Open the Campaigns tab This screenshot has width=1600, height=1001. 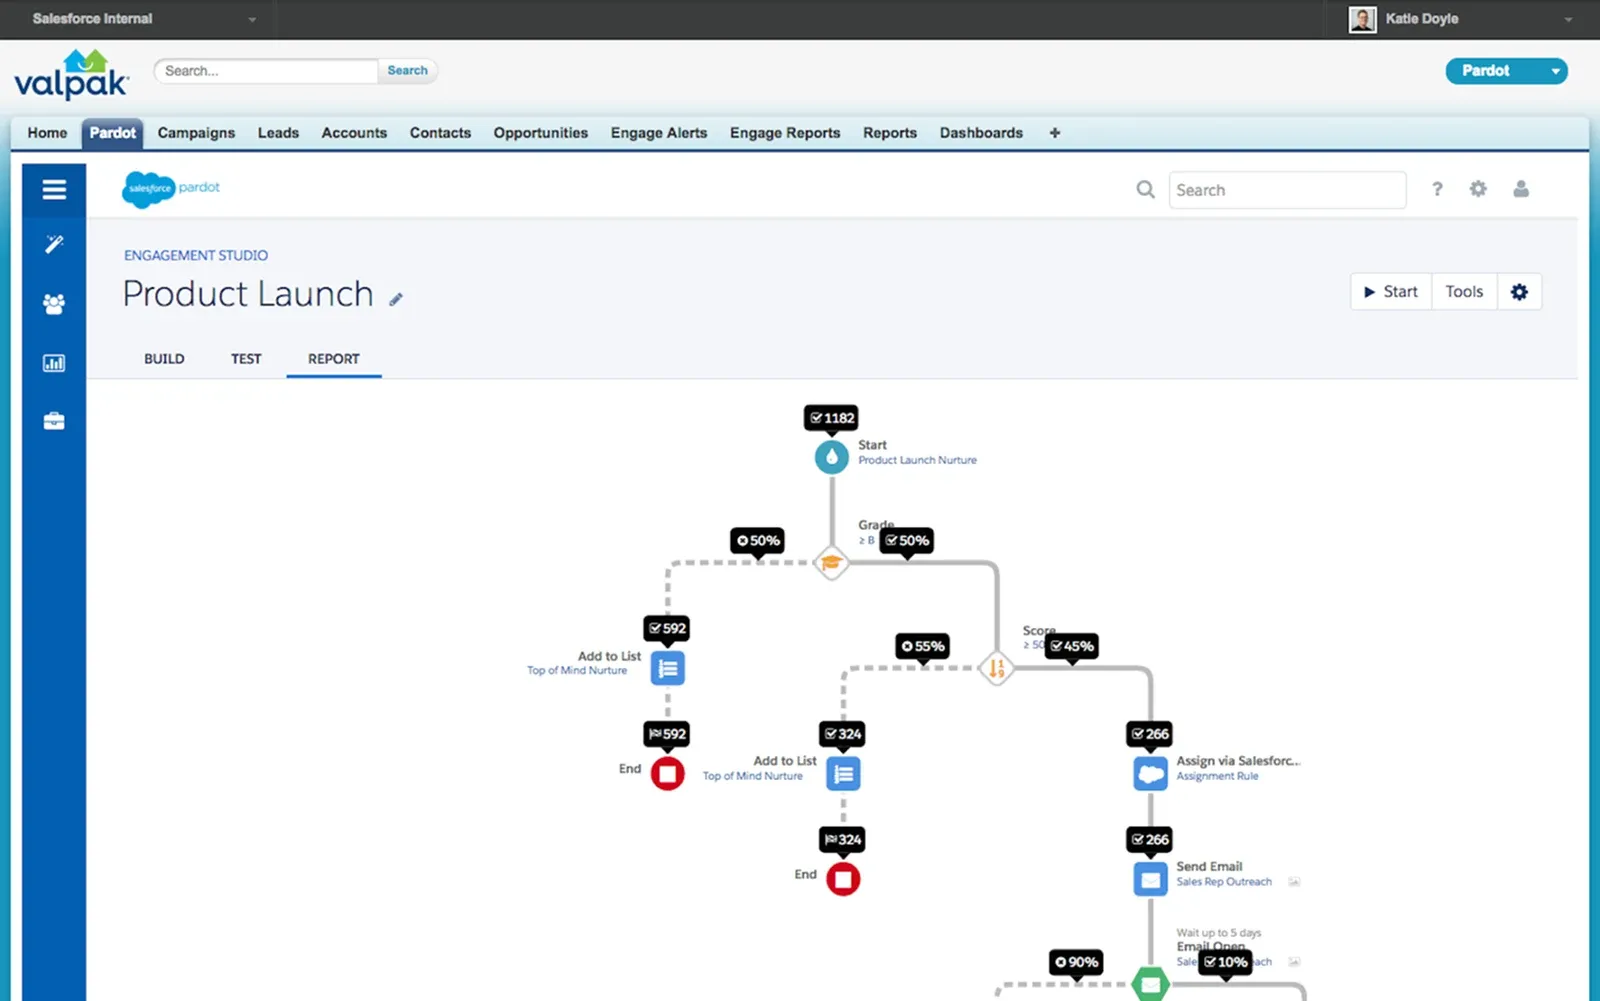[x=196, y=133]
